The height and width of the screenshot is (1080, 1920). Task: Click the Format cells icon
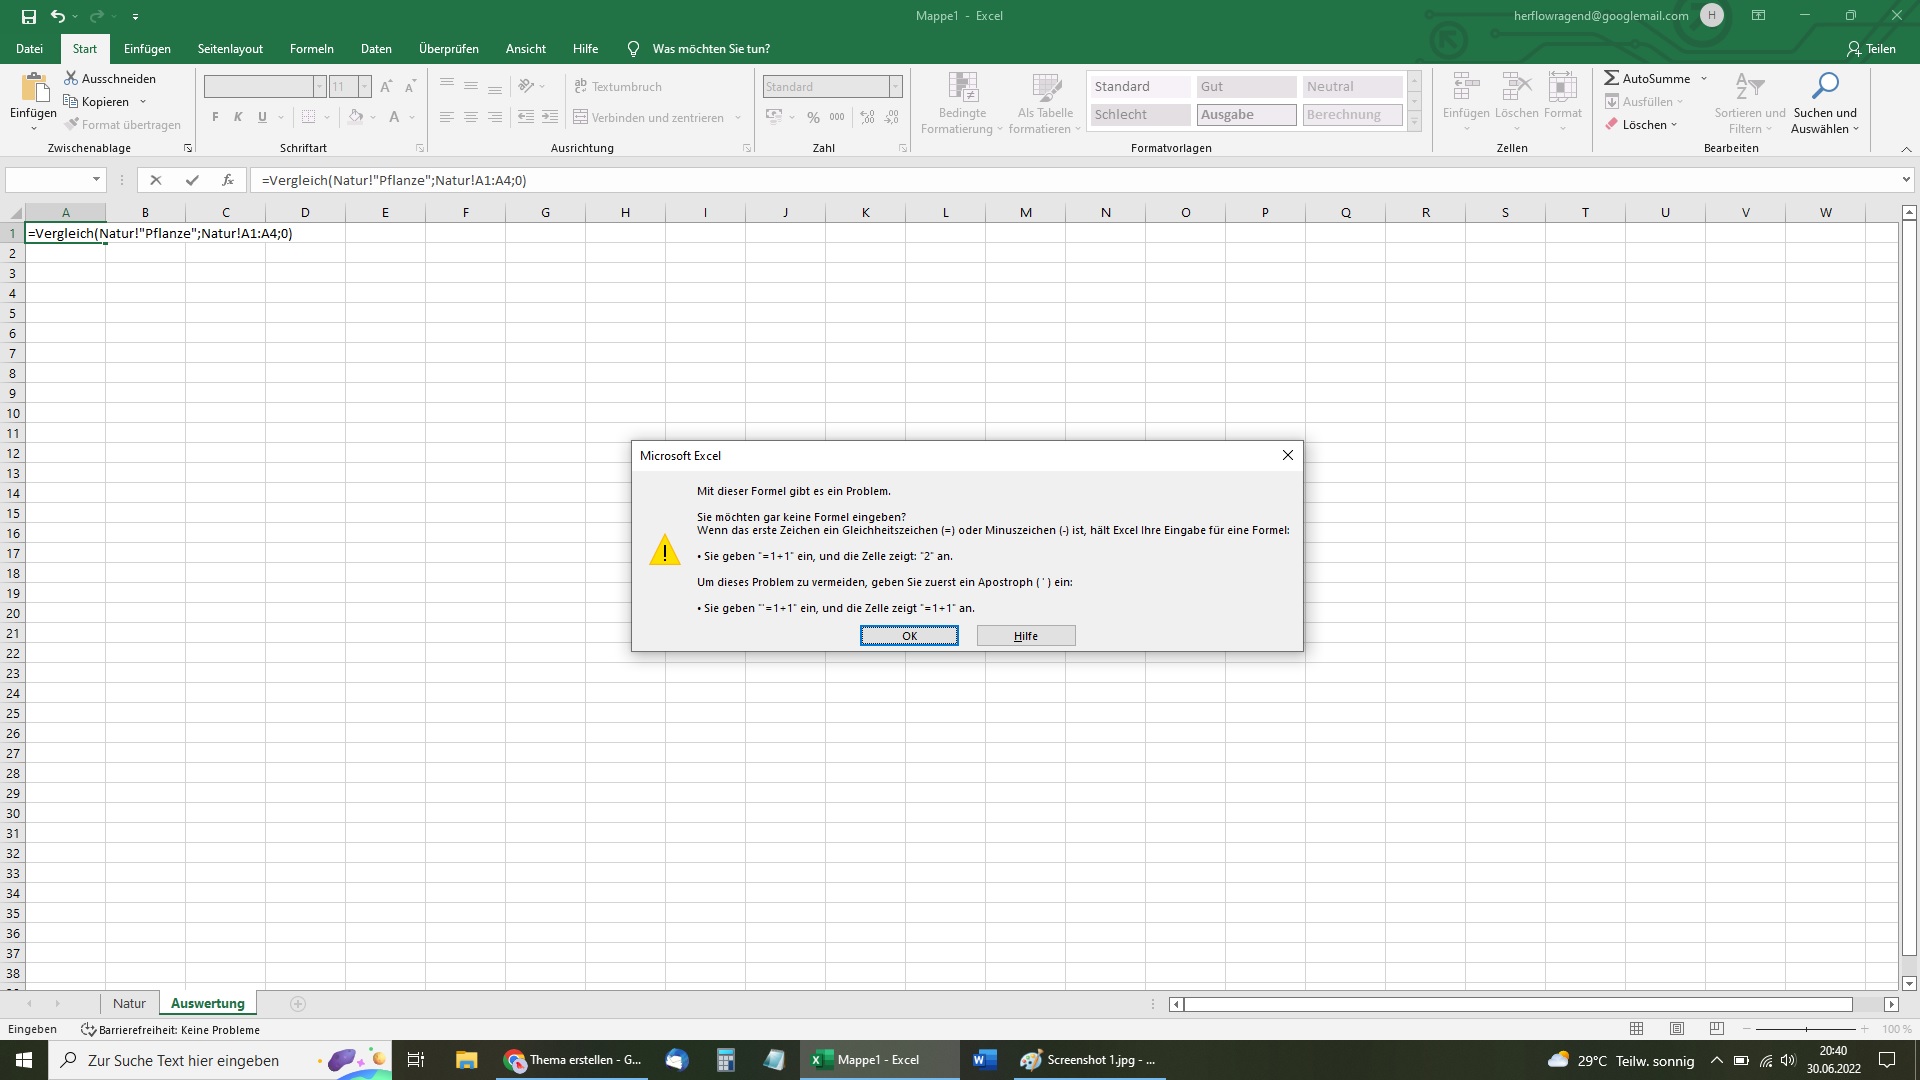point(1563,87)
